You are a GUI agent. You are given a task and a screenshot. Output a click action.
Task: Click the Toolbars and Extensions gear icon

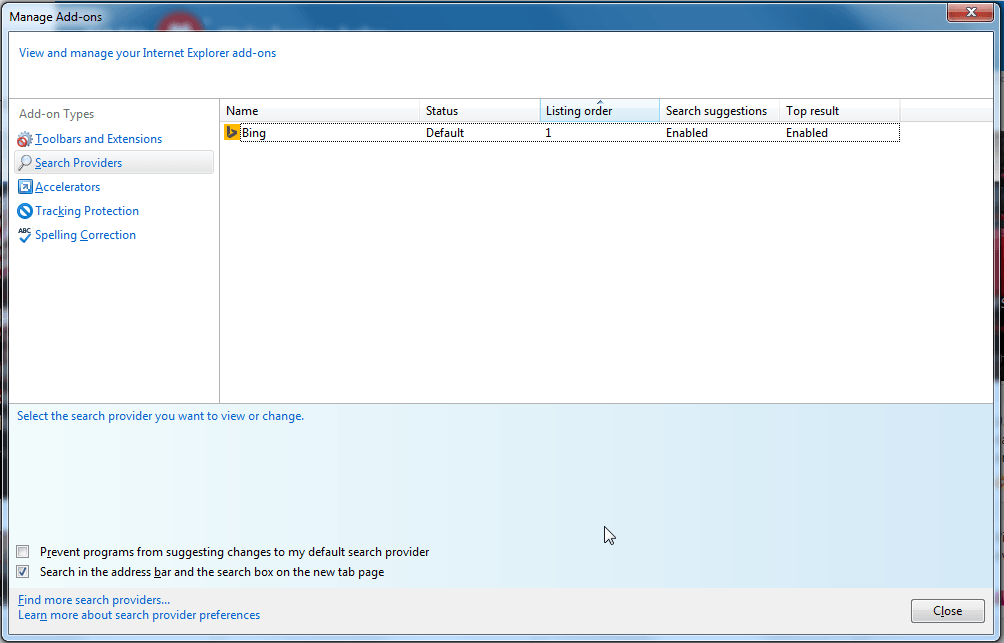pos(24,139)
